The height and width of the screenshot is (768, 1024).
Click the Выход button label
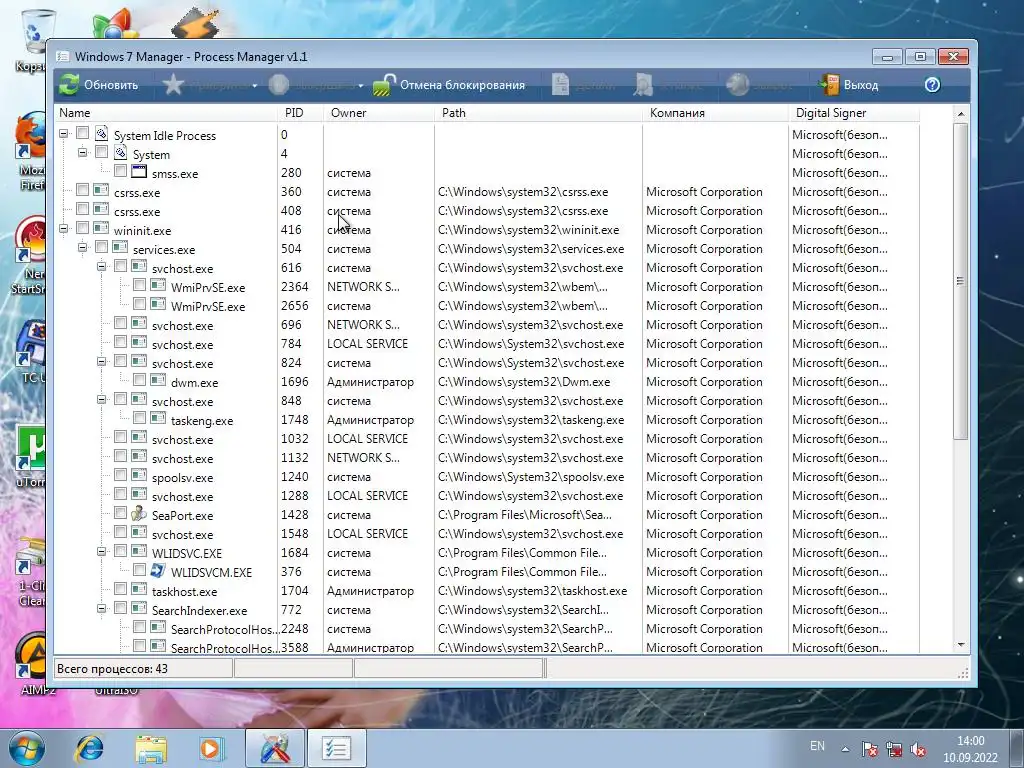pos(861,85)
